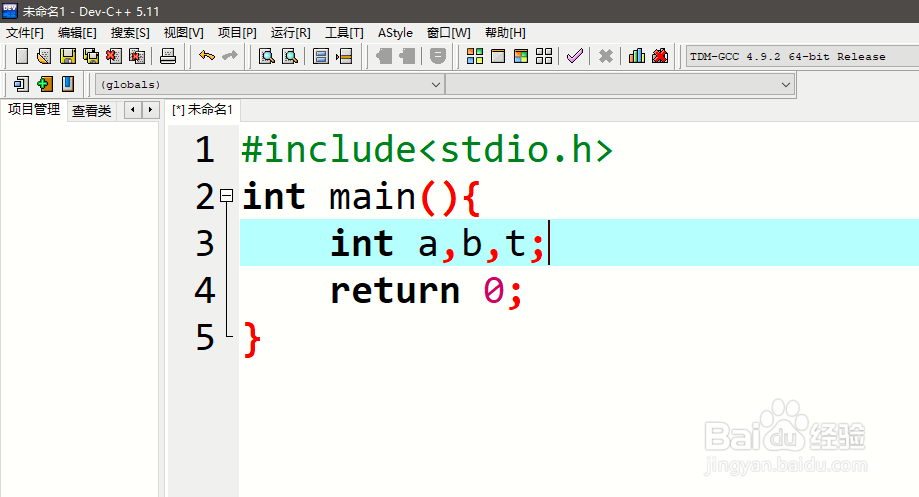The height and width of the screenshot is (497, 919).
Task: Click the Syntax Check checkmark icon
Action: tap(575, 56)
